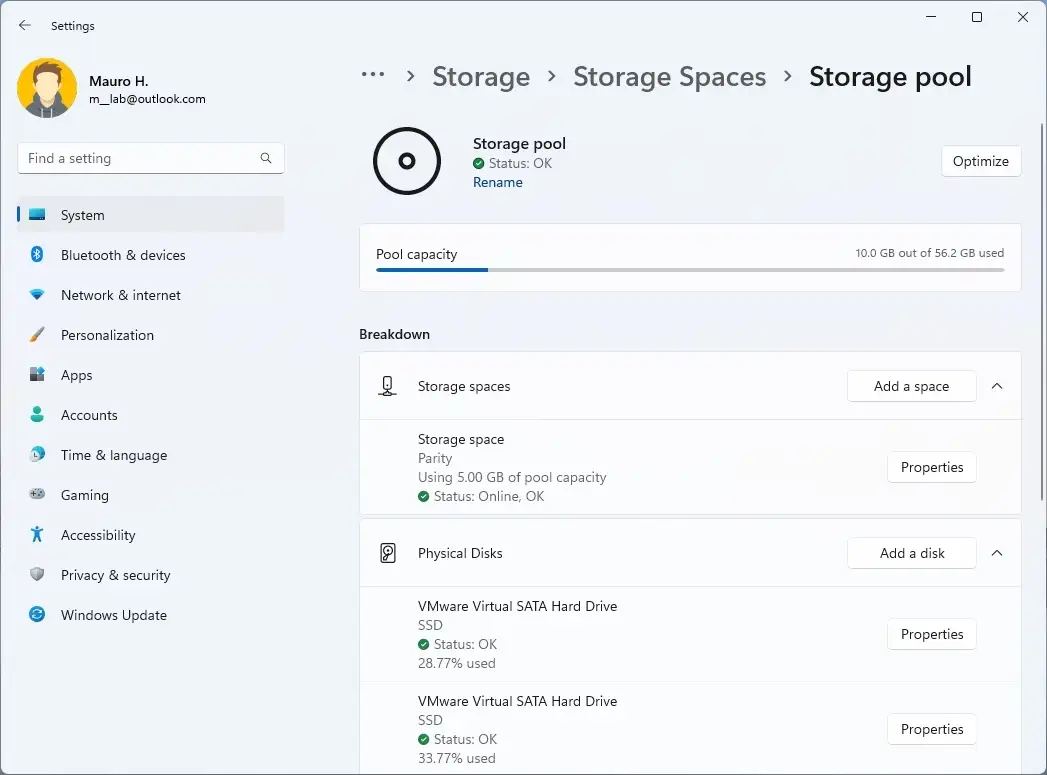Image resolution: width=1047 pixels, height=775 pixels.
Task: Collapse the Physical Disks section chevron
Action: pos(997,553)
